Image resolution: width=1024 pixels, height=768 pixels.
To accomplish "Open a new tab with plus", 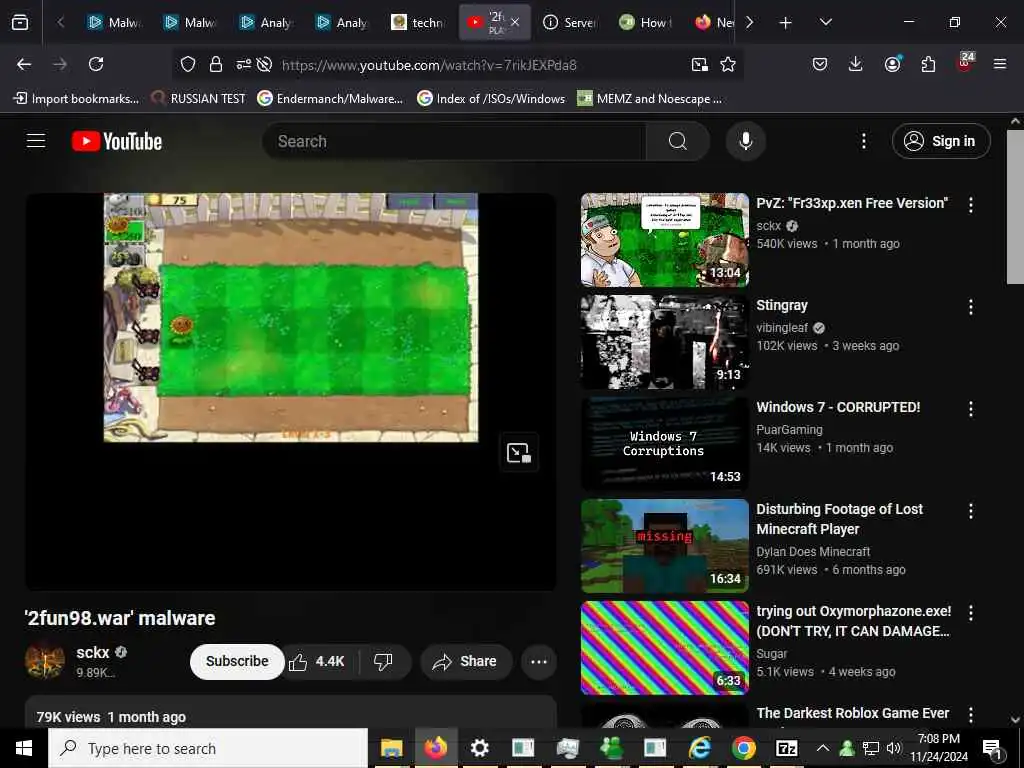I will [x=786, y=23].
